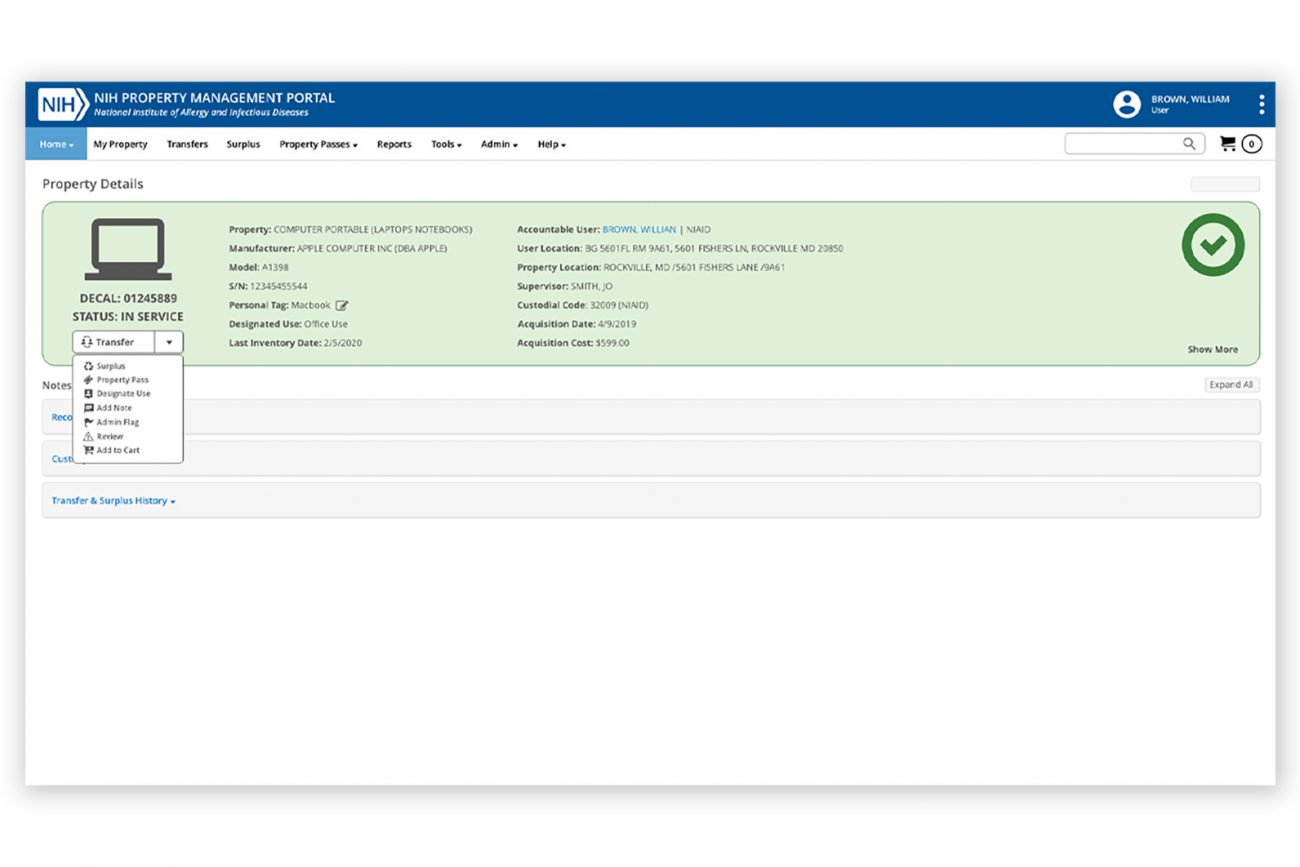Open the BROWN, WILLIAN accountable user link
This screenshot has height=867, width=1300.
[638, 230]
